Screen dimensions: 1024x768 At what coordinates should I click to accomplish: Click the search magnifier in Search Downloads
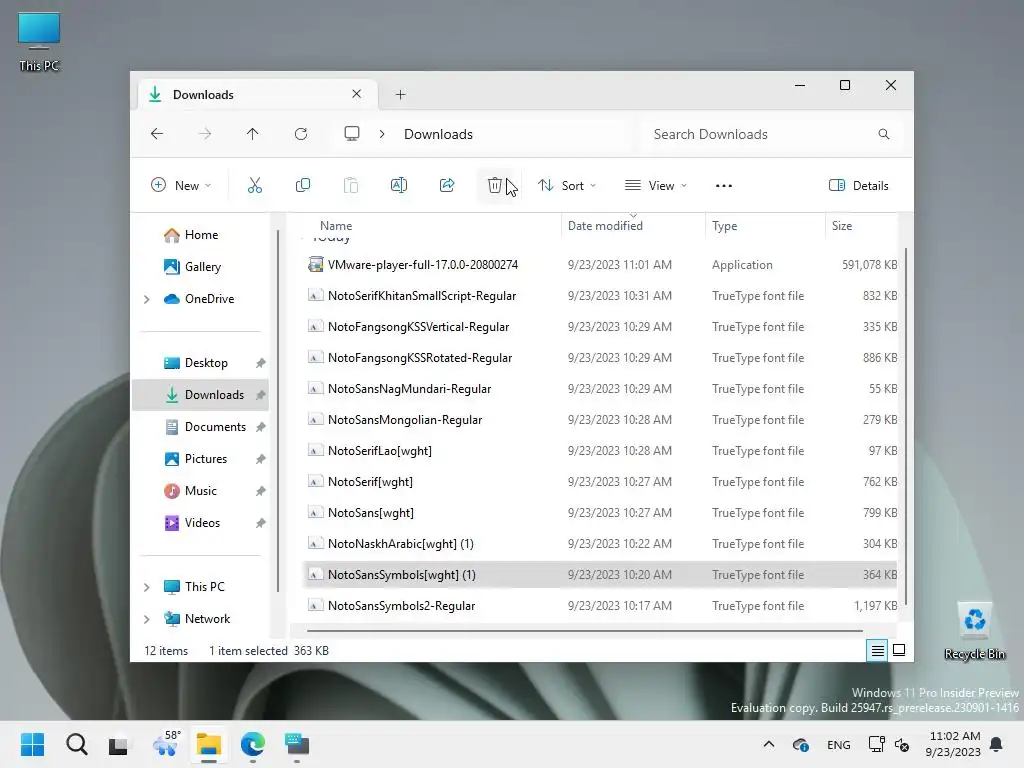884,134
